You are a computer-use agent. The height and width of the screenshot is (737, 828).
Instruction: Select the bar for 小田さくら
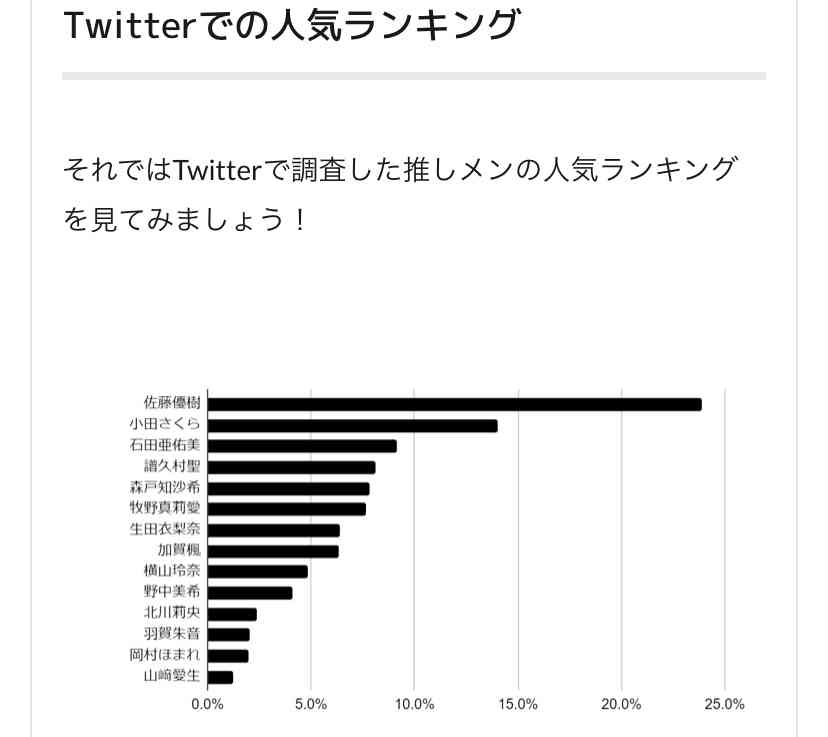click(352, 426)
